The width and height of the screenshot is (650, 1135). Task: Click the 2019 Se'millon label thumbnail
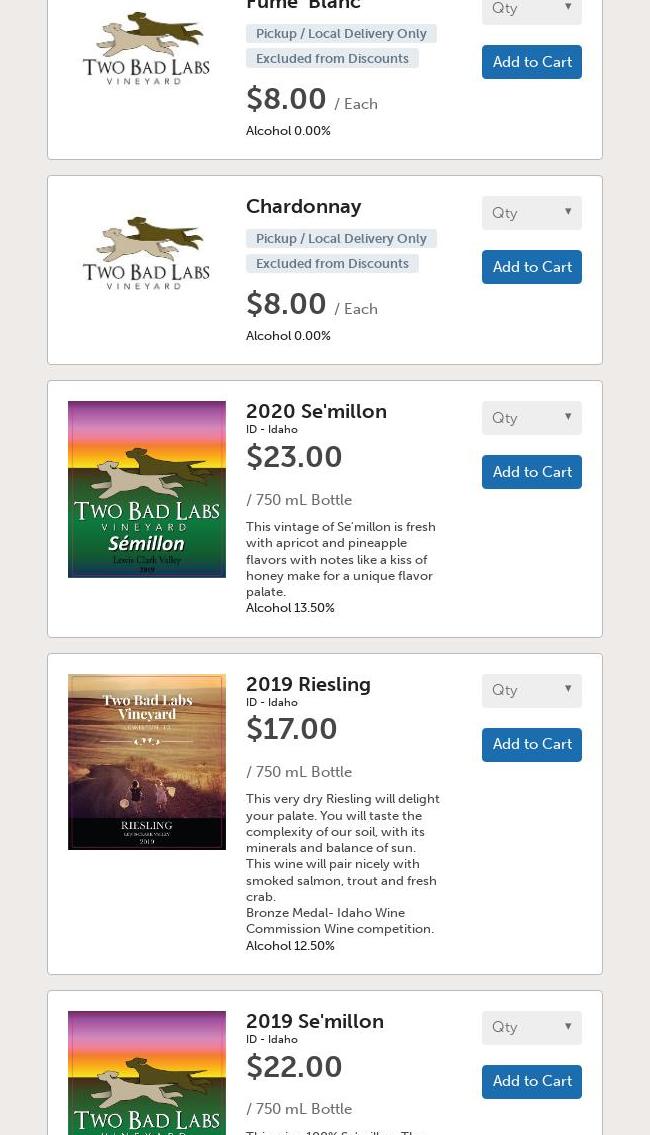click(147, 1072)
